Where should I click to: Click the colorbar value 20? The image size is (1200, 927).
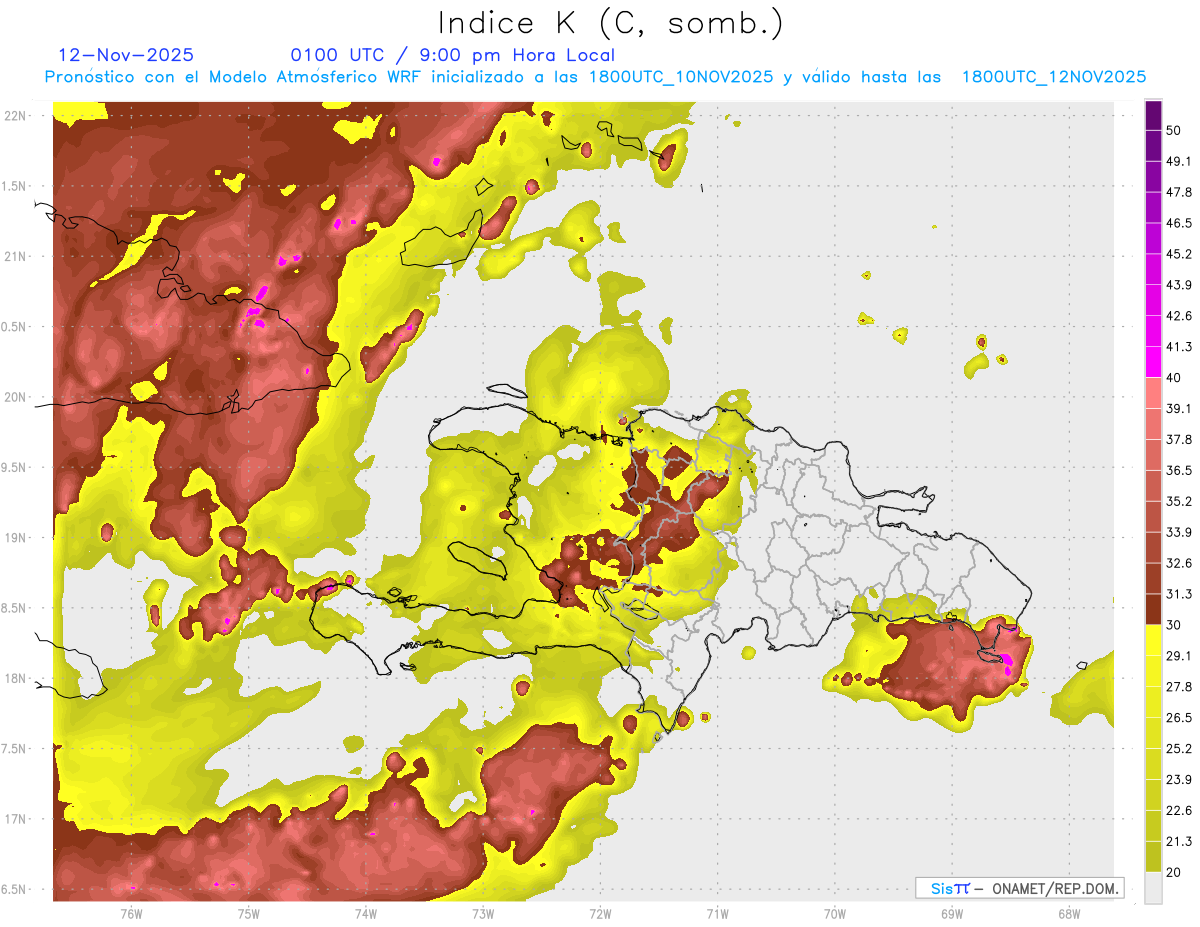click(x=1175, y=872)
